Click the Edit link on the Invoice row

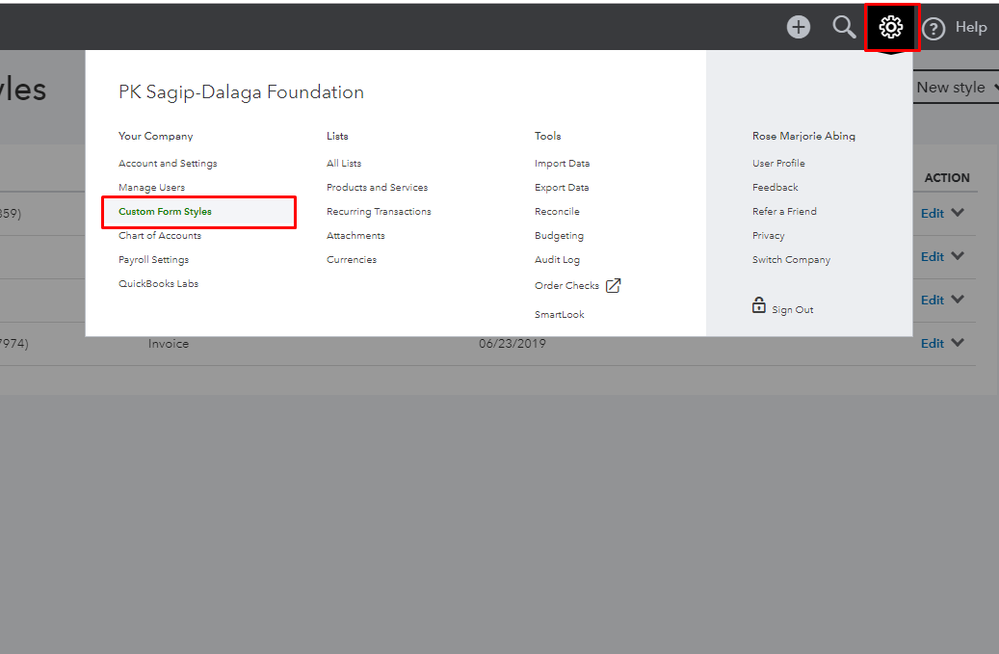point(932,344)
